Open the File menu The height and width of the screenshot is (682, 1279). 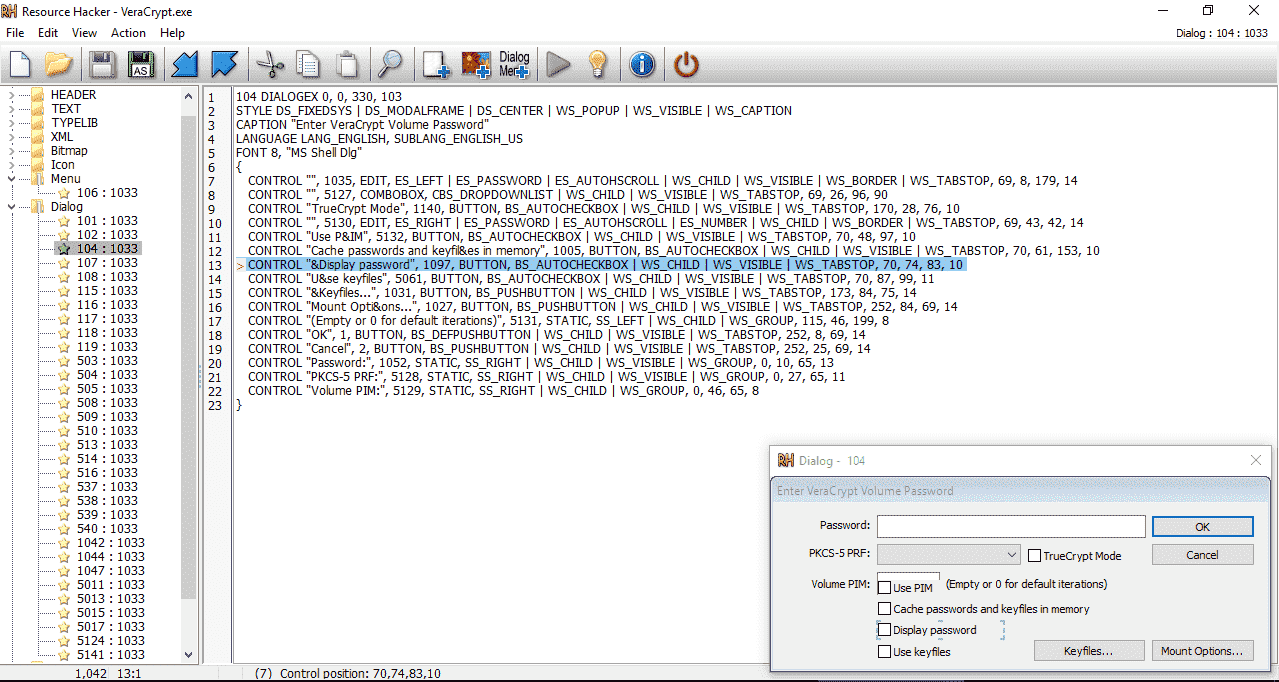click(15, 33)
